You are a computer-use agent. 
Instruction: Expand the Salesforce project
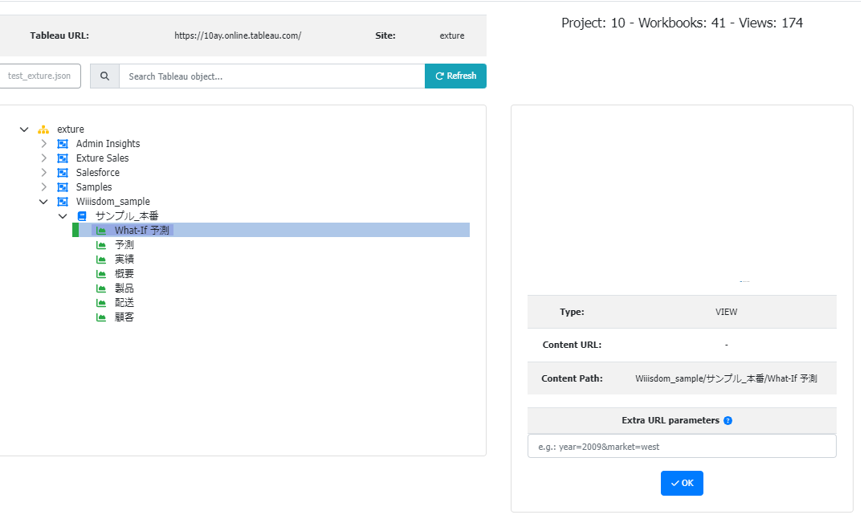(43, 172)
